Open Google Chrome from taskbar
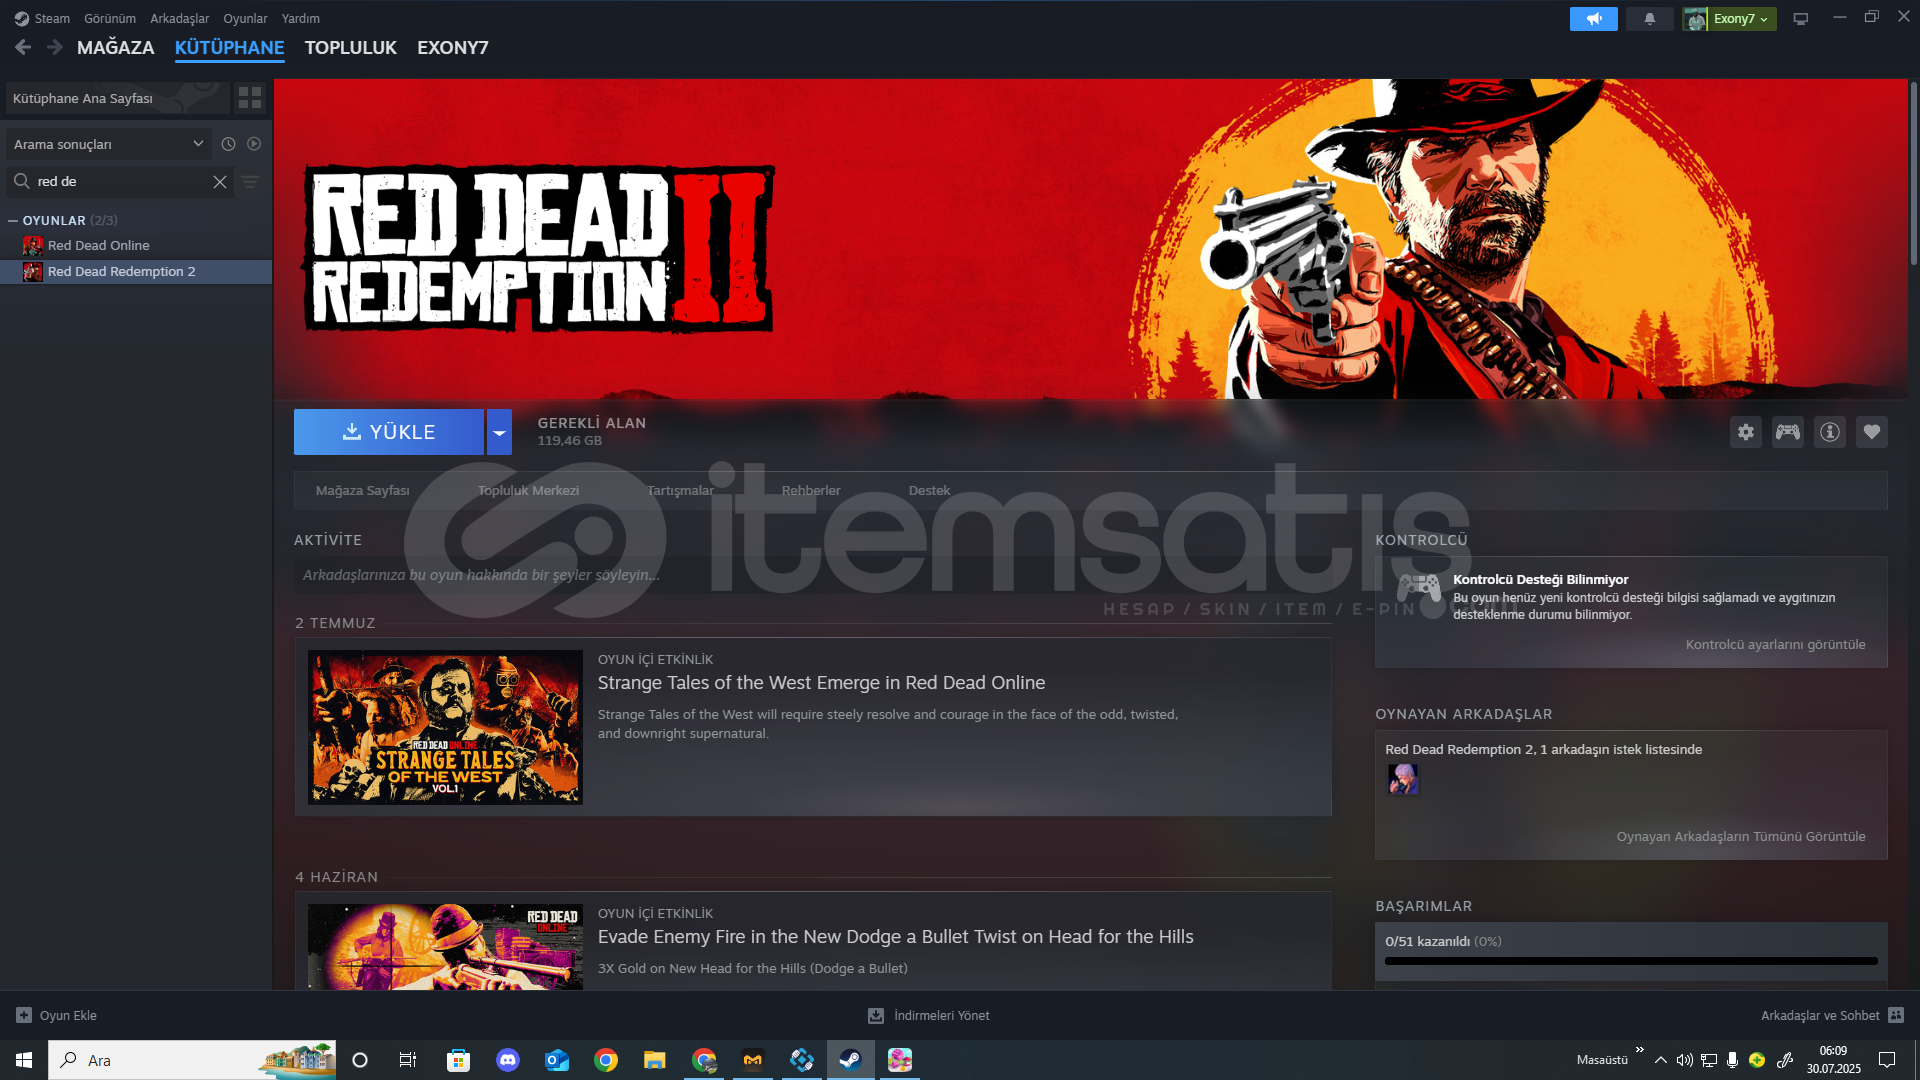Viewport: 1920px width, 1080px height. coord(606,1060)
